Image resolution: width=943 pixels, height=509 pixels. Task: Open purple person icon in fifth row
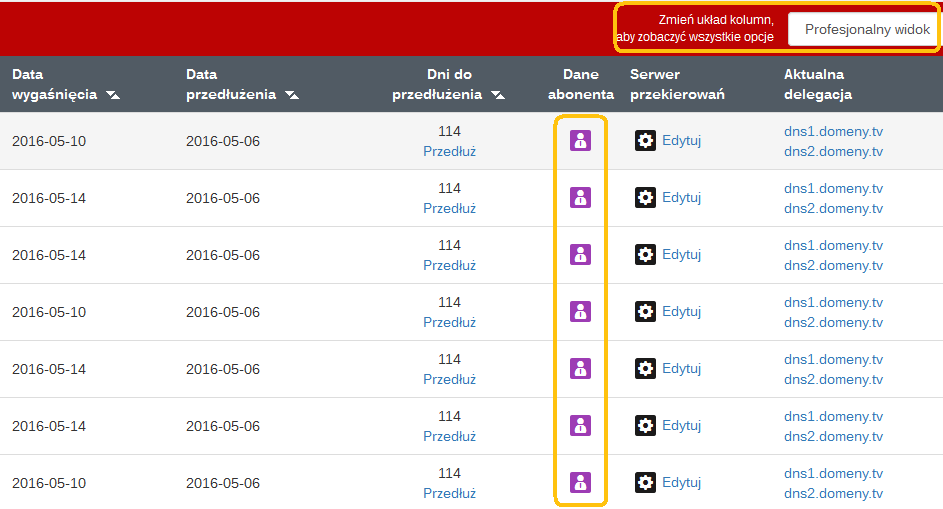click(x=580, y=369)
